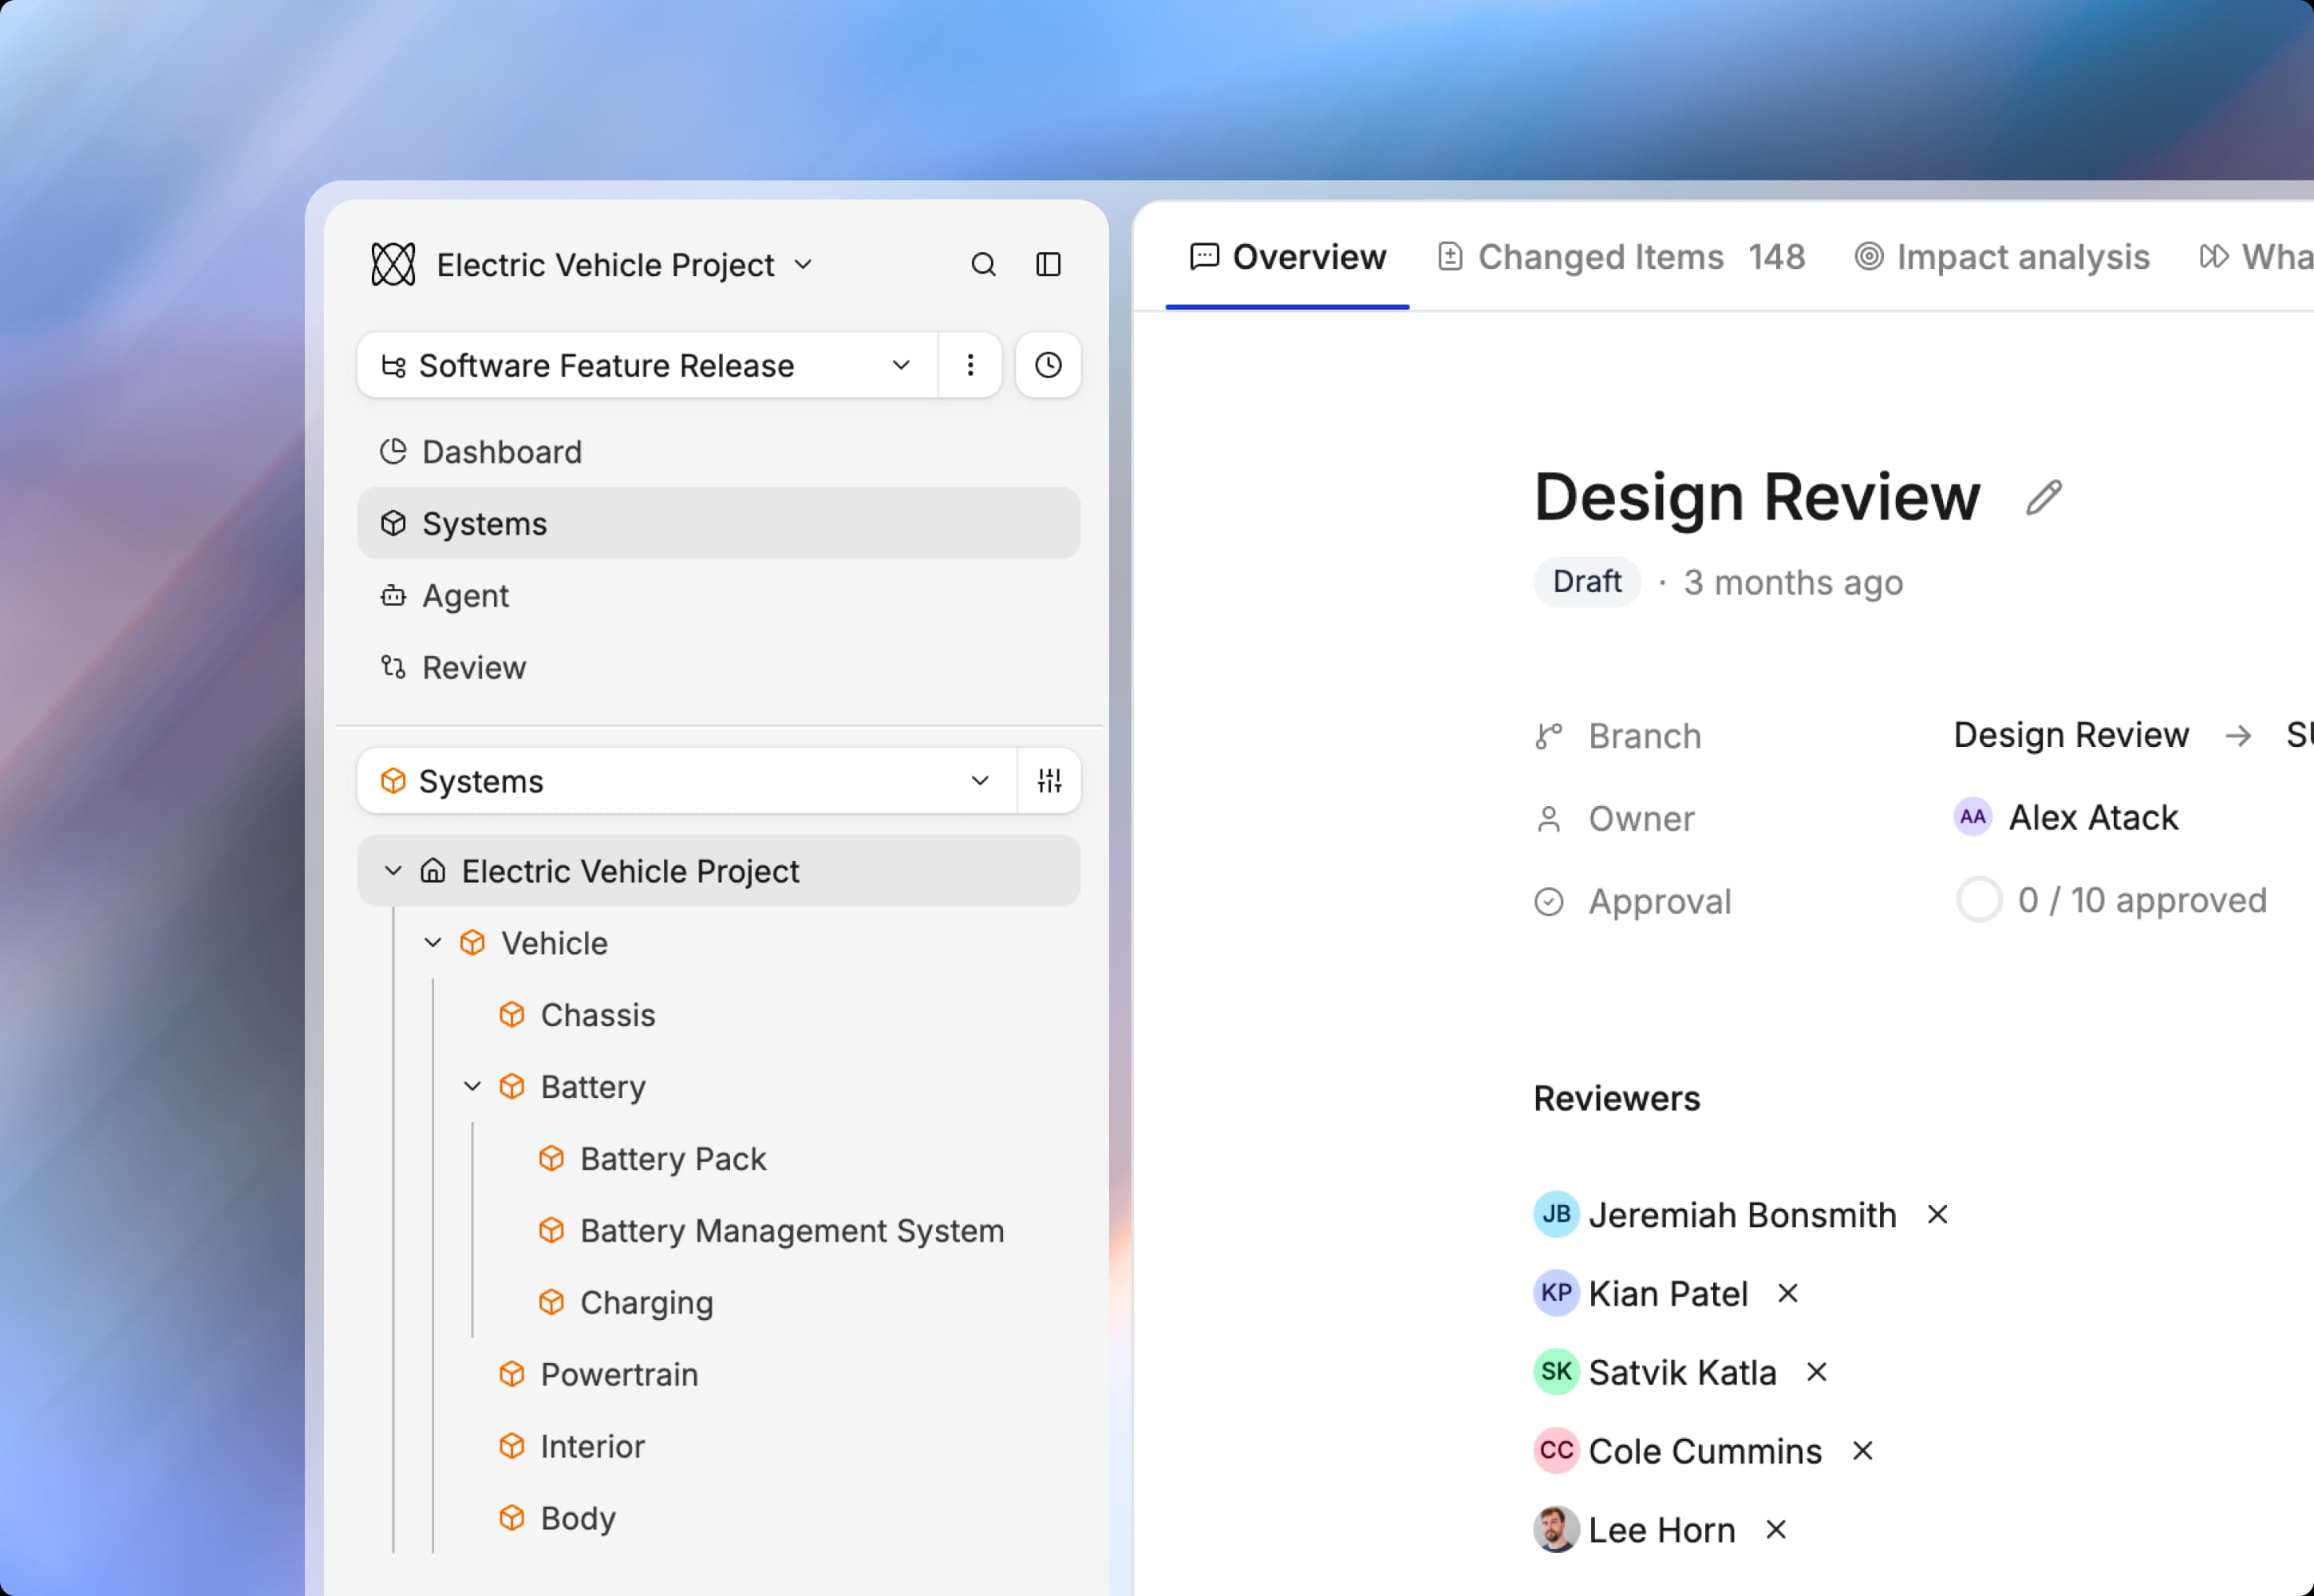The height and width of the screenshot is (1596, 2314).
Task: Click the pencil edit icon beside Design Review
Action: [2044, 497]
